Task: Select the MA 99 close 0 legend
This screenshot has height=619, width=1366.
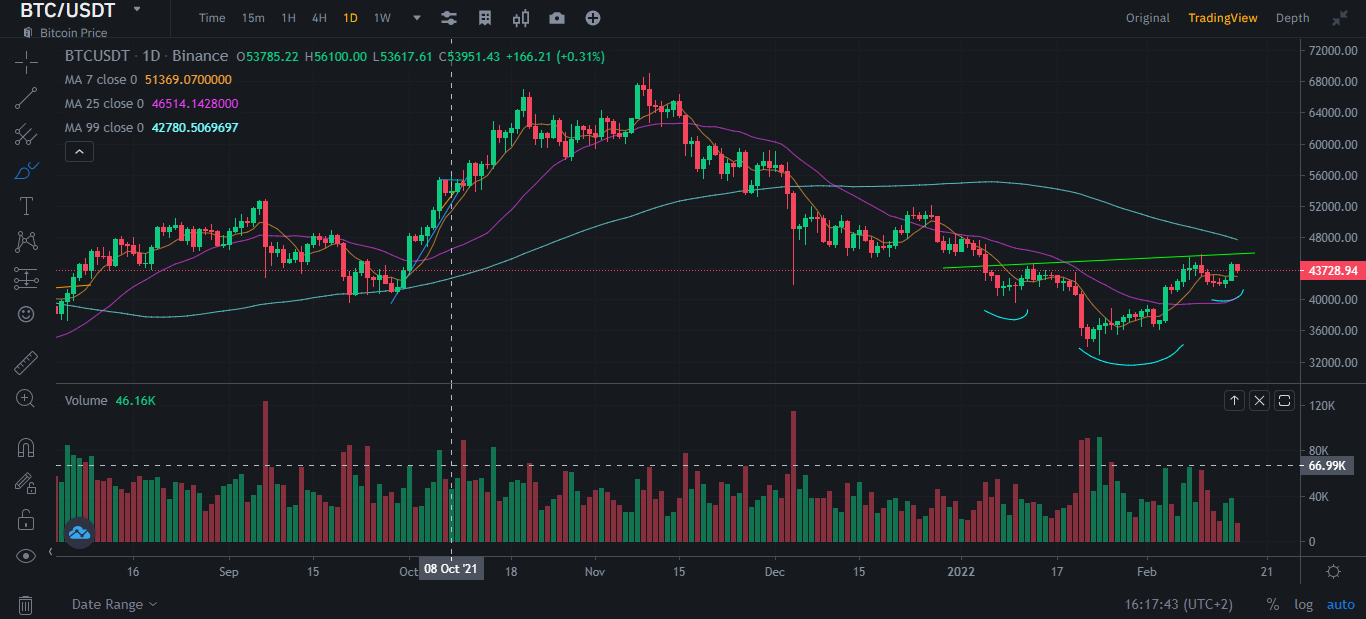Action: [104, 128]
